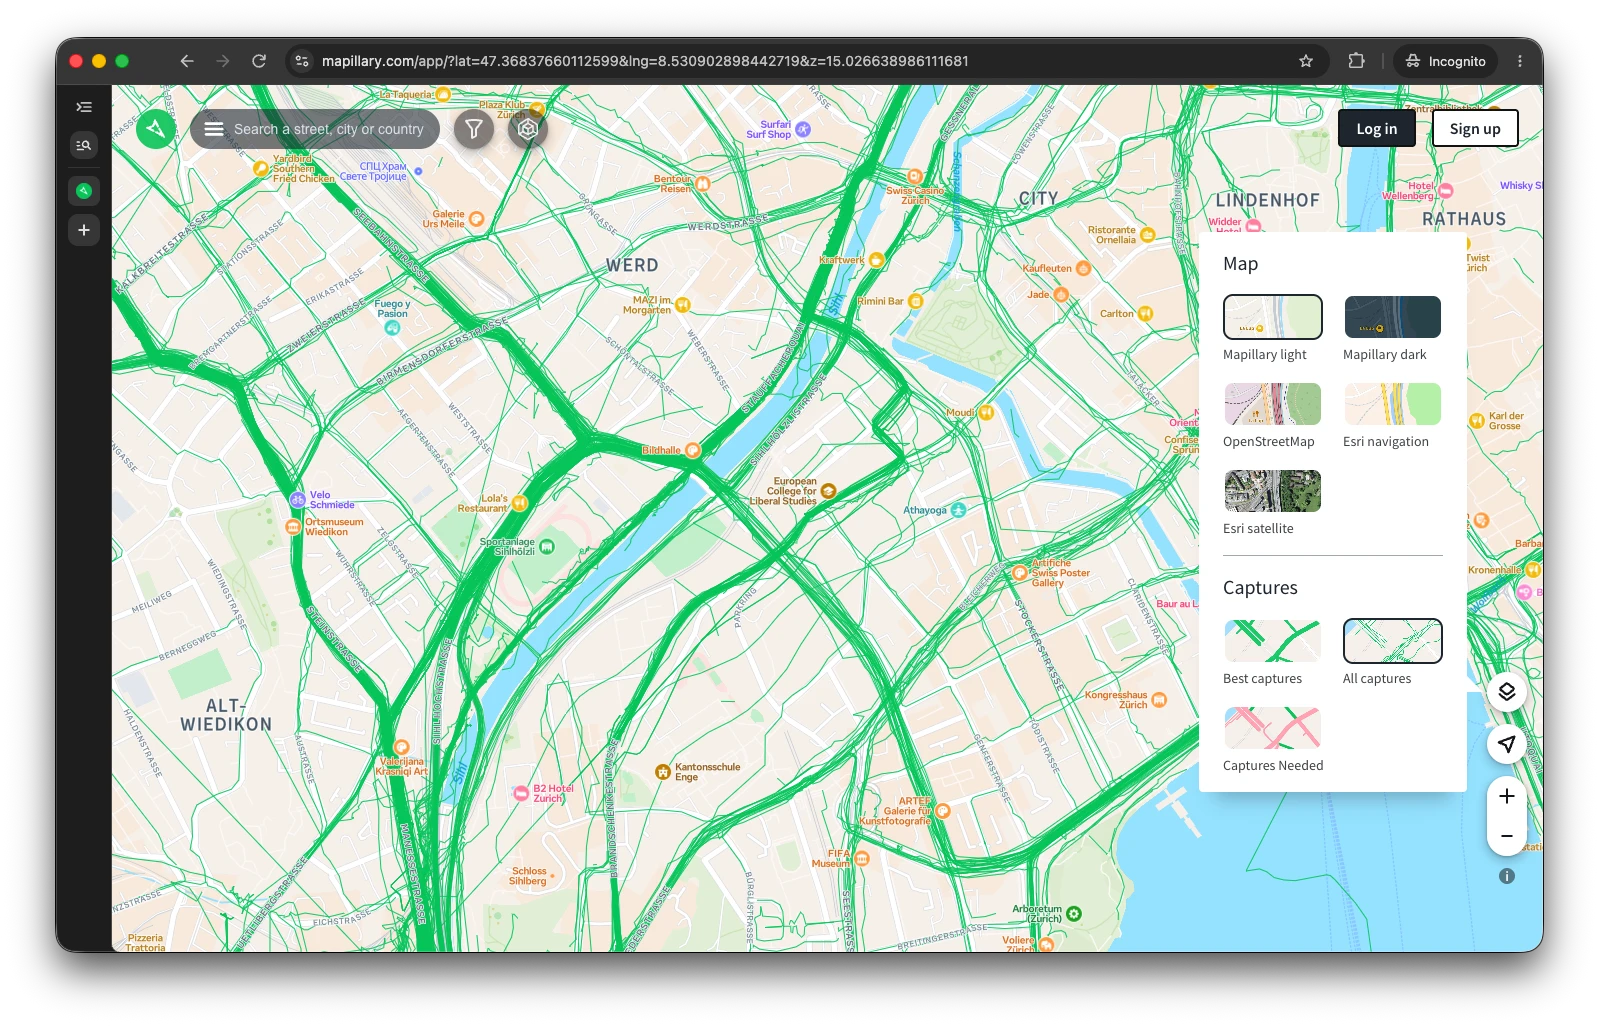
Task: Click the Kaufleuten marker icon
Action: click(1084, 268)
